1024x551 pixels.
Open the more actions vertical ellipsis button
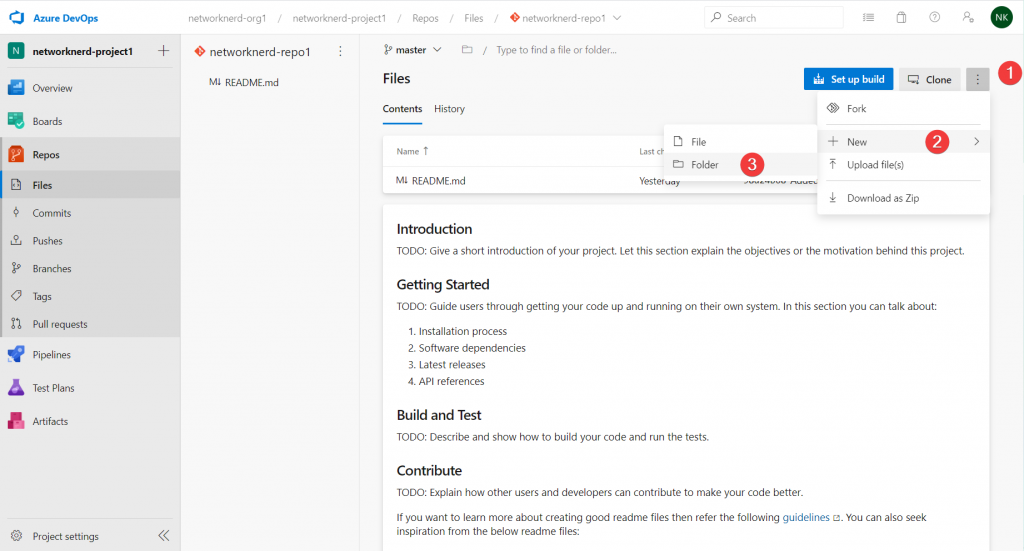[x=978, y=79]
